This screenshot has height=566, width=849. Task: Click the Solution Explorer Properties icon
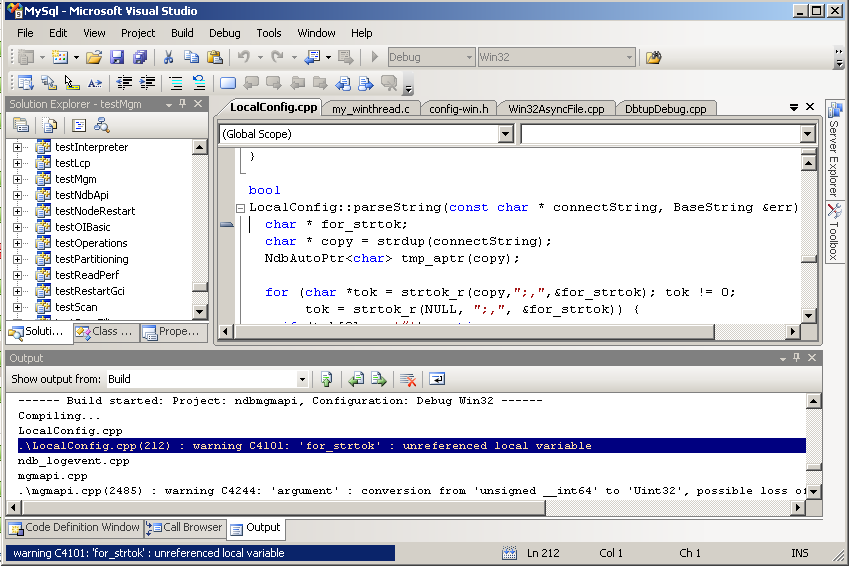(x=21, y=125)
